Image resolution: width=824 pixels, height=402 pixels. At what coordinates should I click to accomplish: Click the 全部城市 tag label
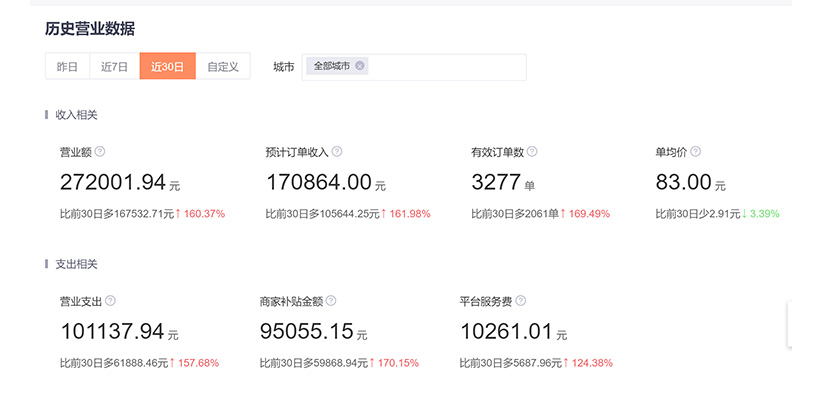click(331, 66)
